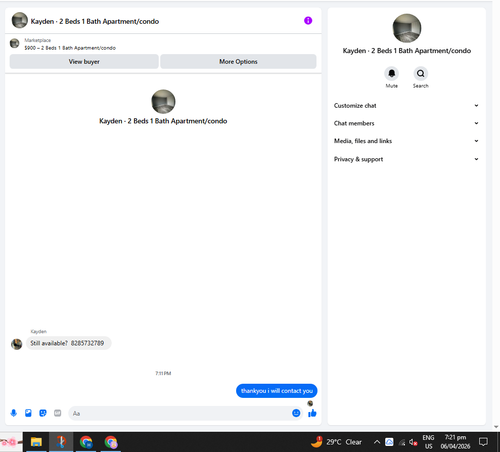Open the clock and date 7:21 pm
500x452 pixels.
pyautogui.click(x=455, y=442)
